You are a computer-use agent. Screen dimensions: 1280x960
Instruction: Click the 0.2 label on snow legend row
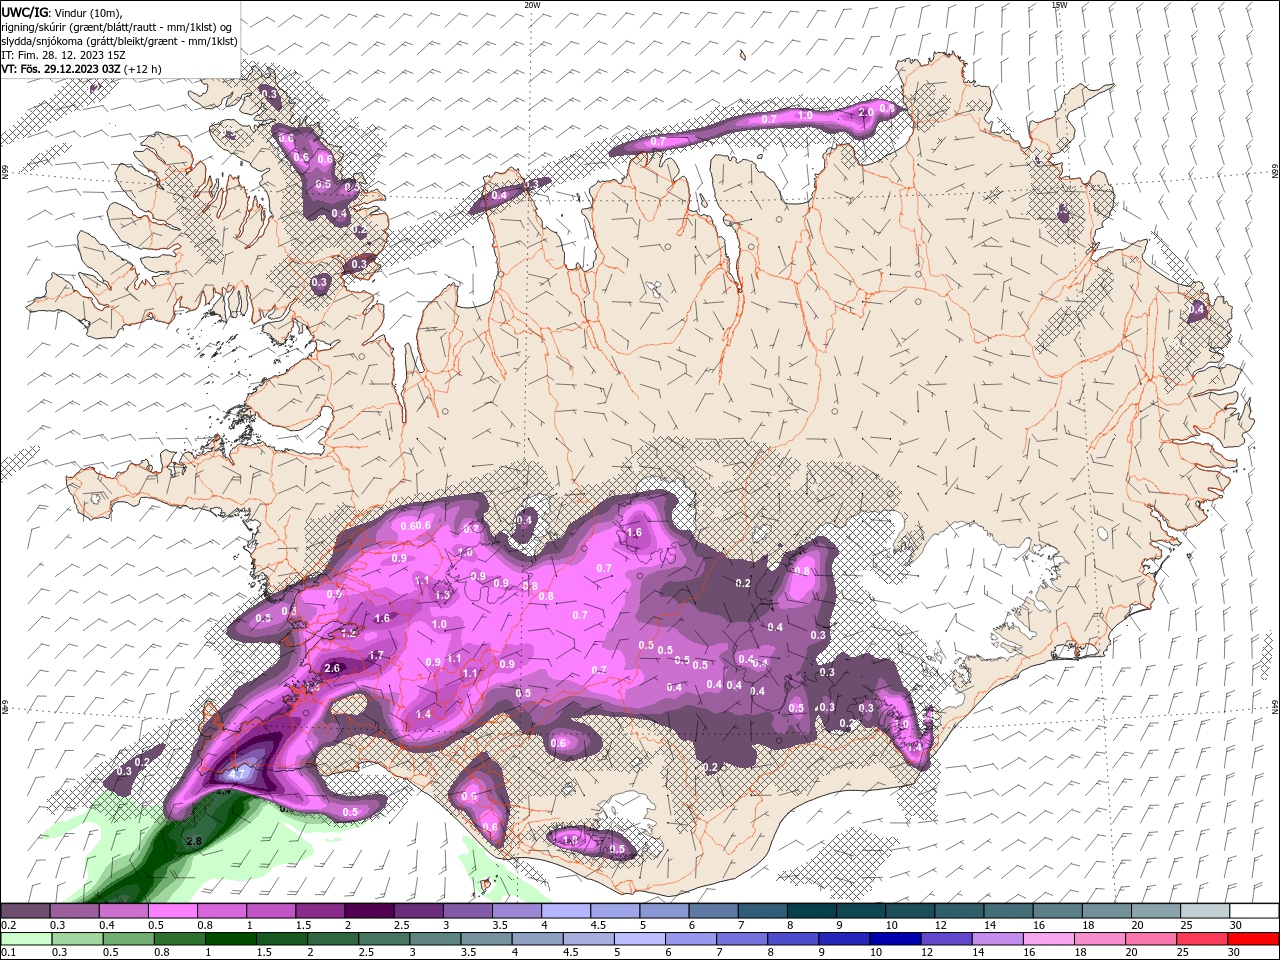(9, 925)
